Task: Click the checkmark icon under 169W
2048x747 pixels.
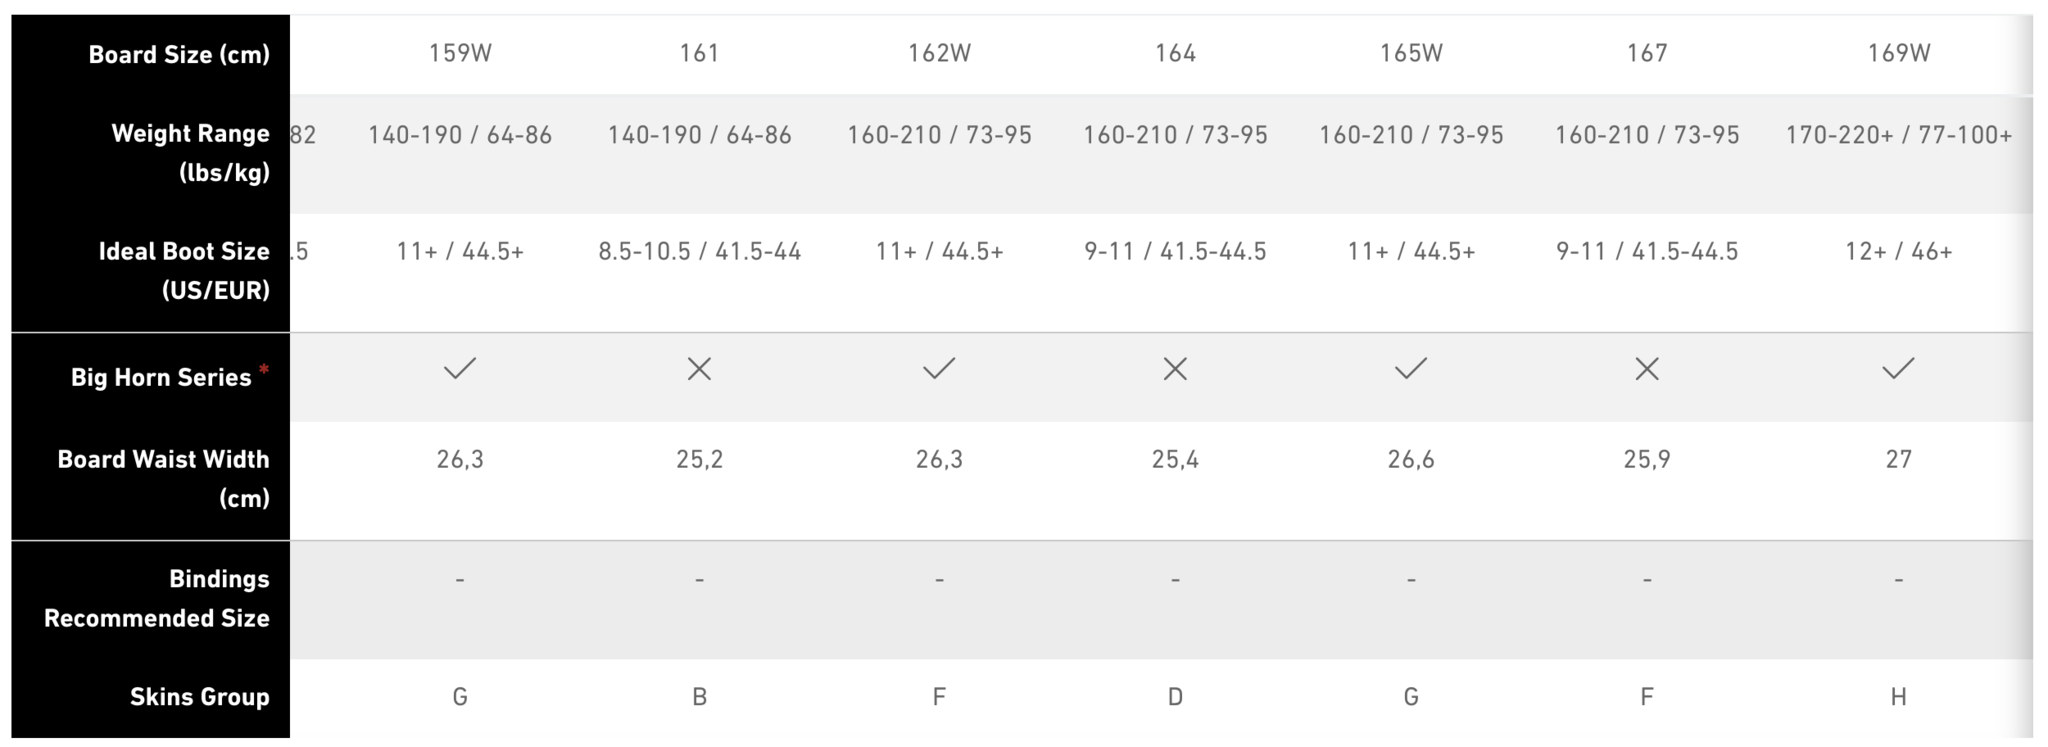Action: point(1898,369)
